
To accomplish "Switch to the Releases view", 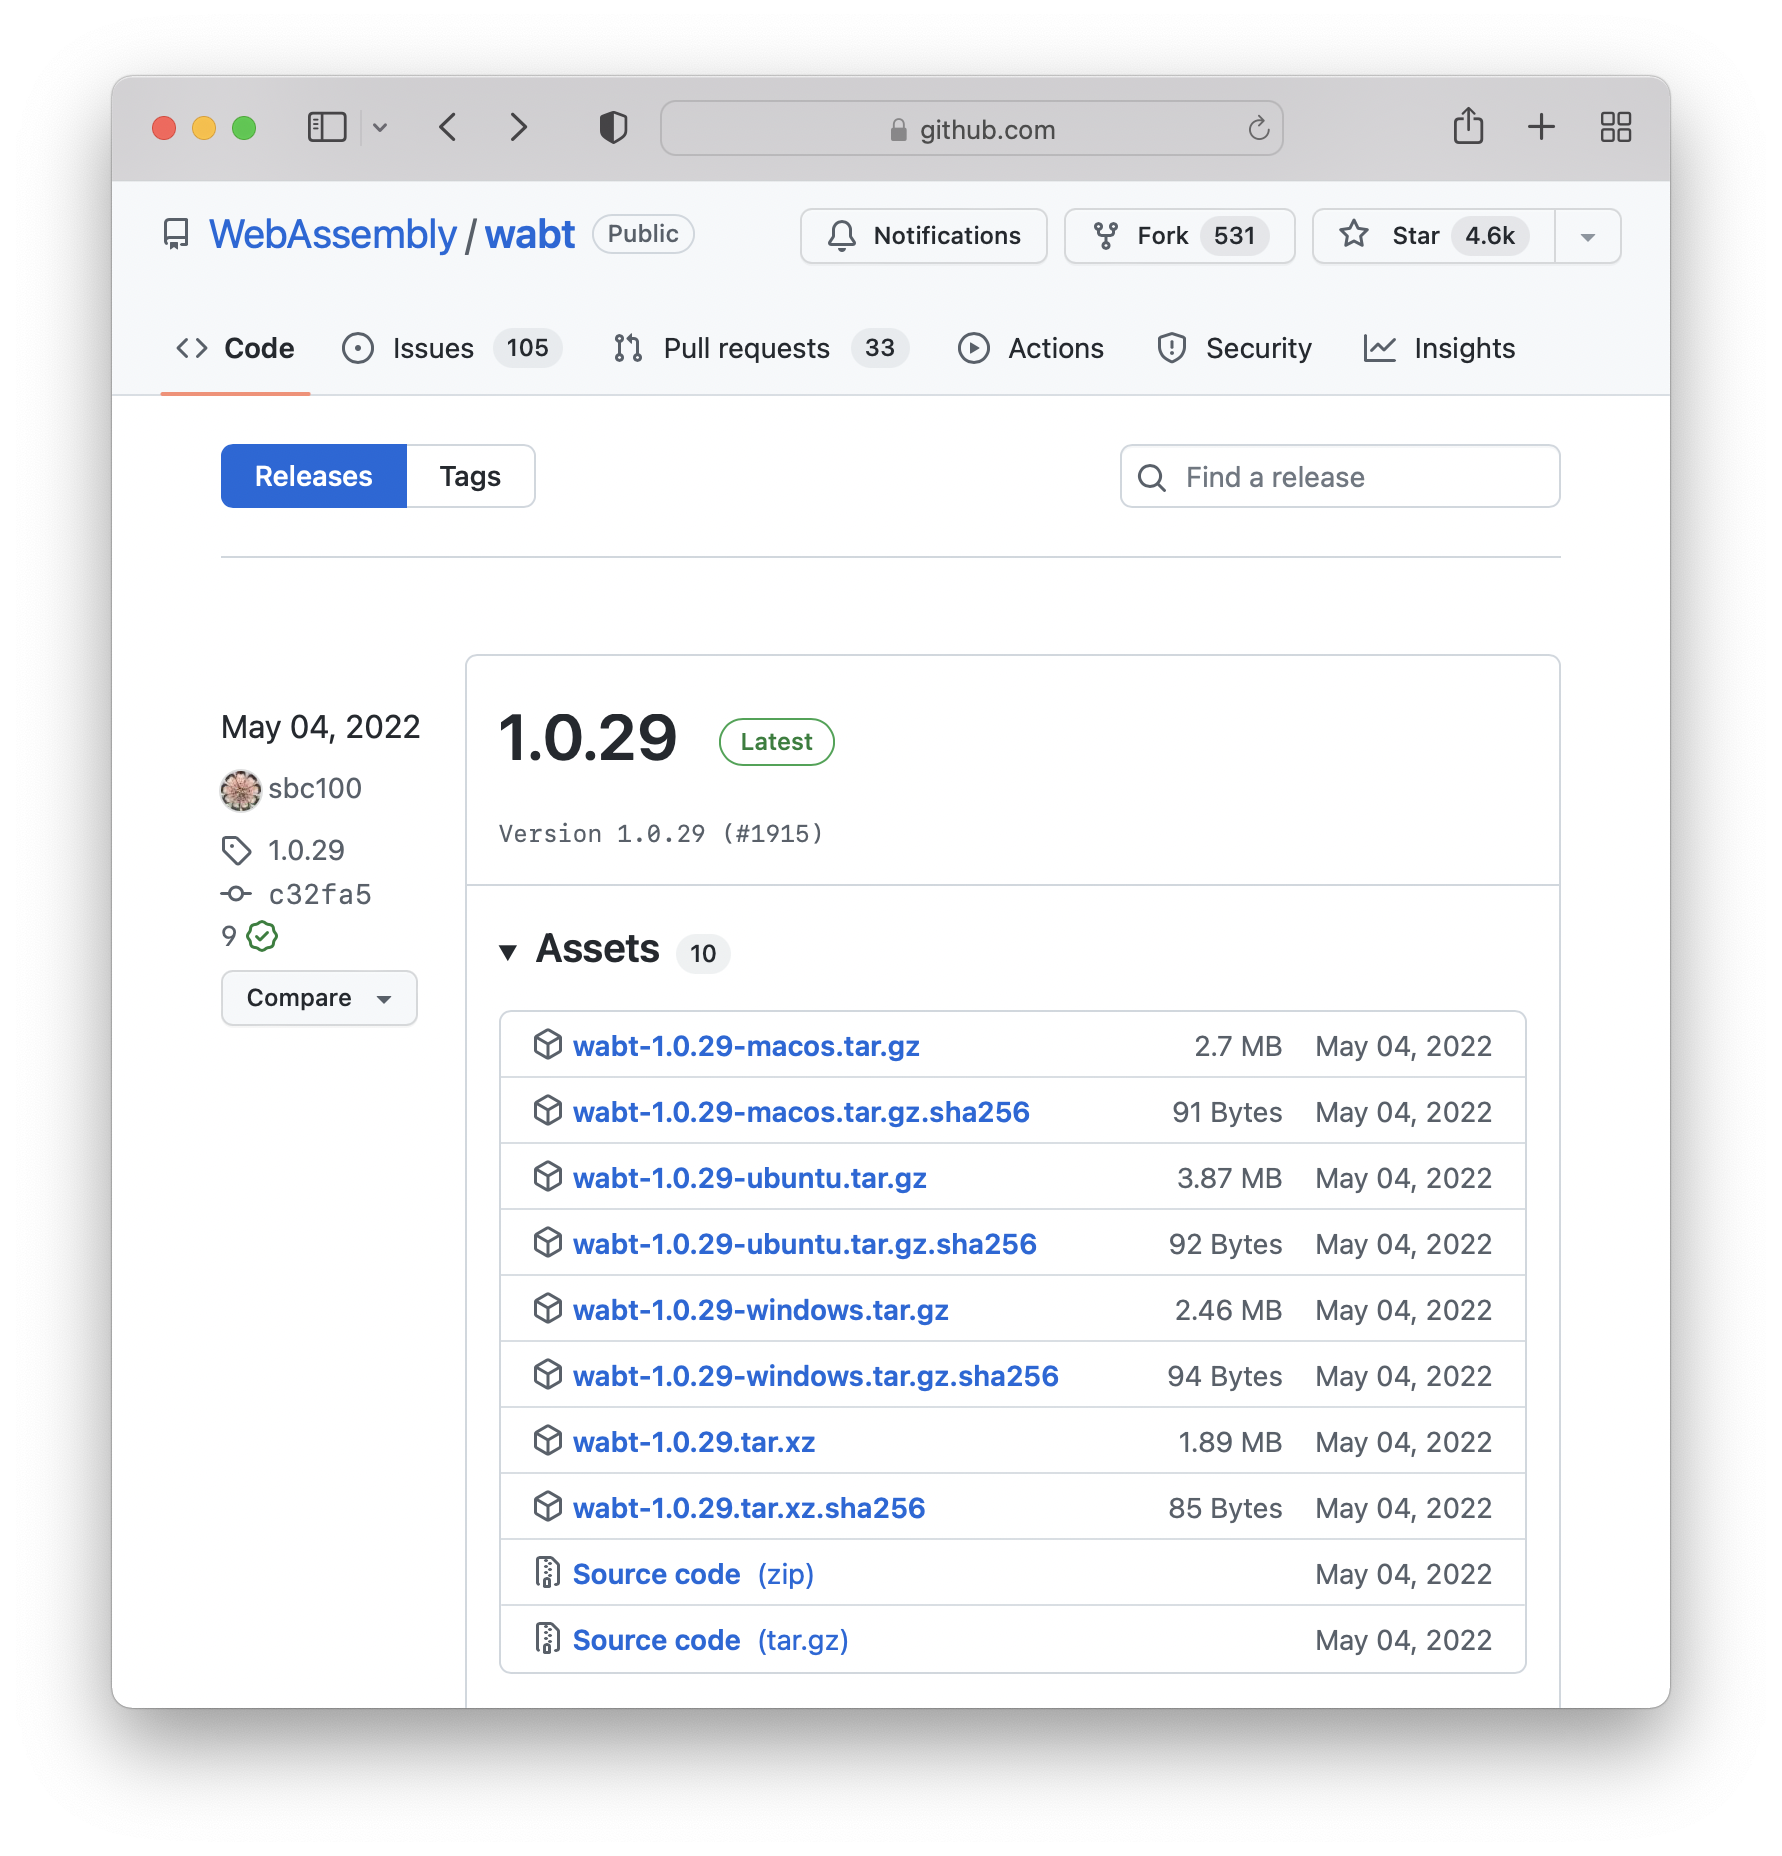I will point(313,476).
